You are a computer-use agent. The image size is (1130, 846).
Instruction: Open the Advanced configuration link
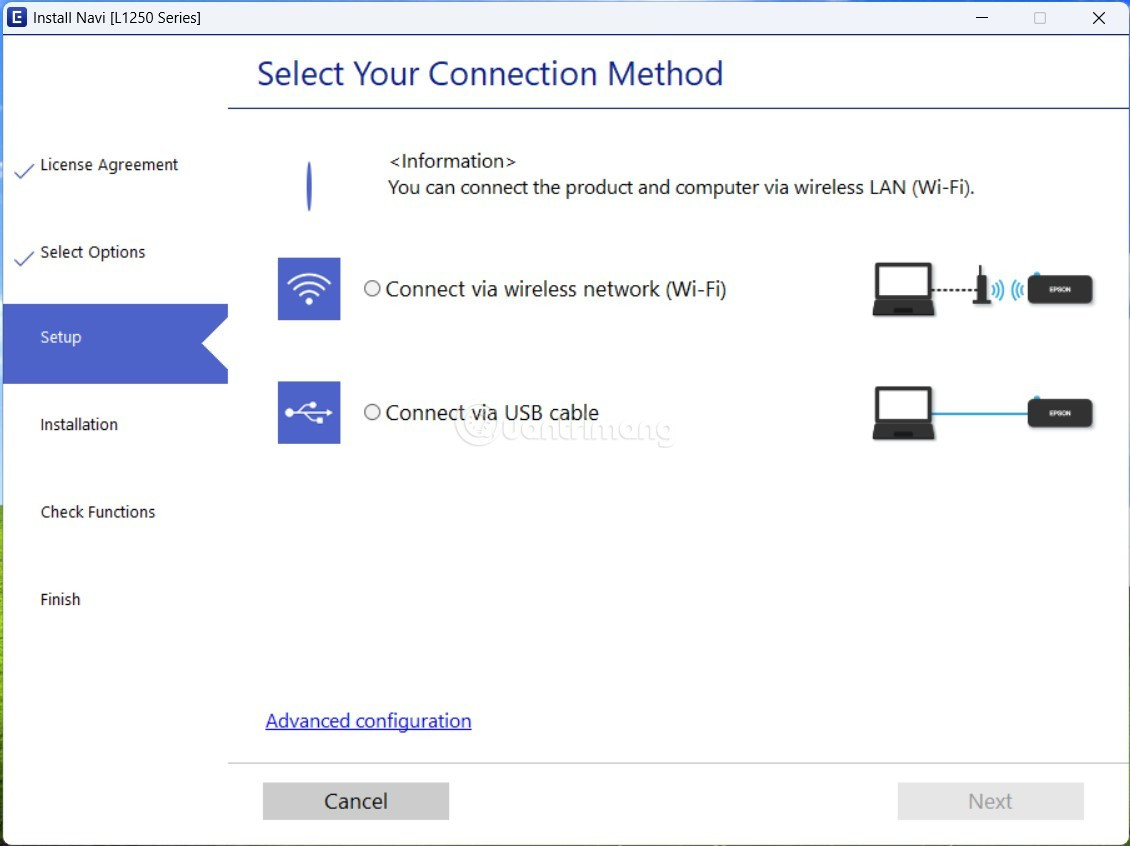pos(368,721)
